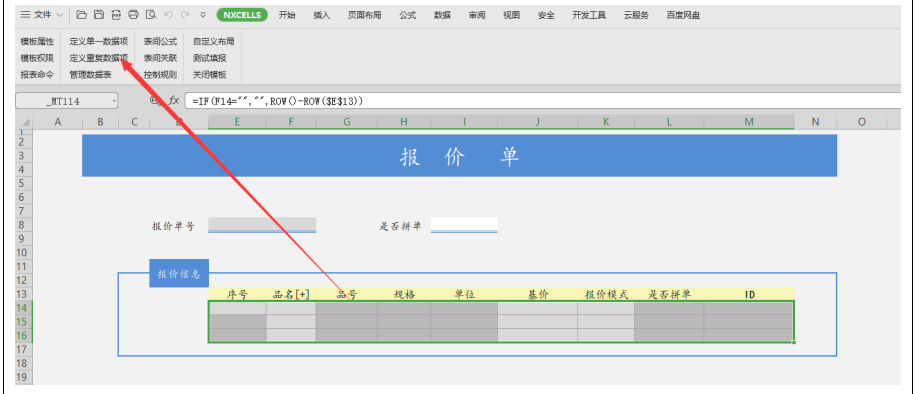Click the ID column header cell
Image resolution: width=915 pixels, height=394 pixels.
coord(750,294)
